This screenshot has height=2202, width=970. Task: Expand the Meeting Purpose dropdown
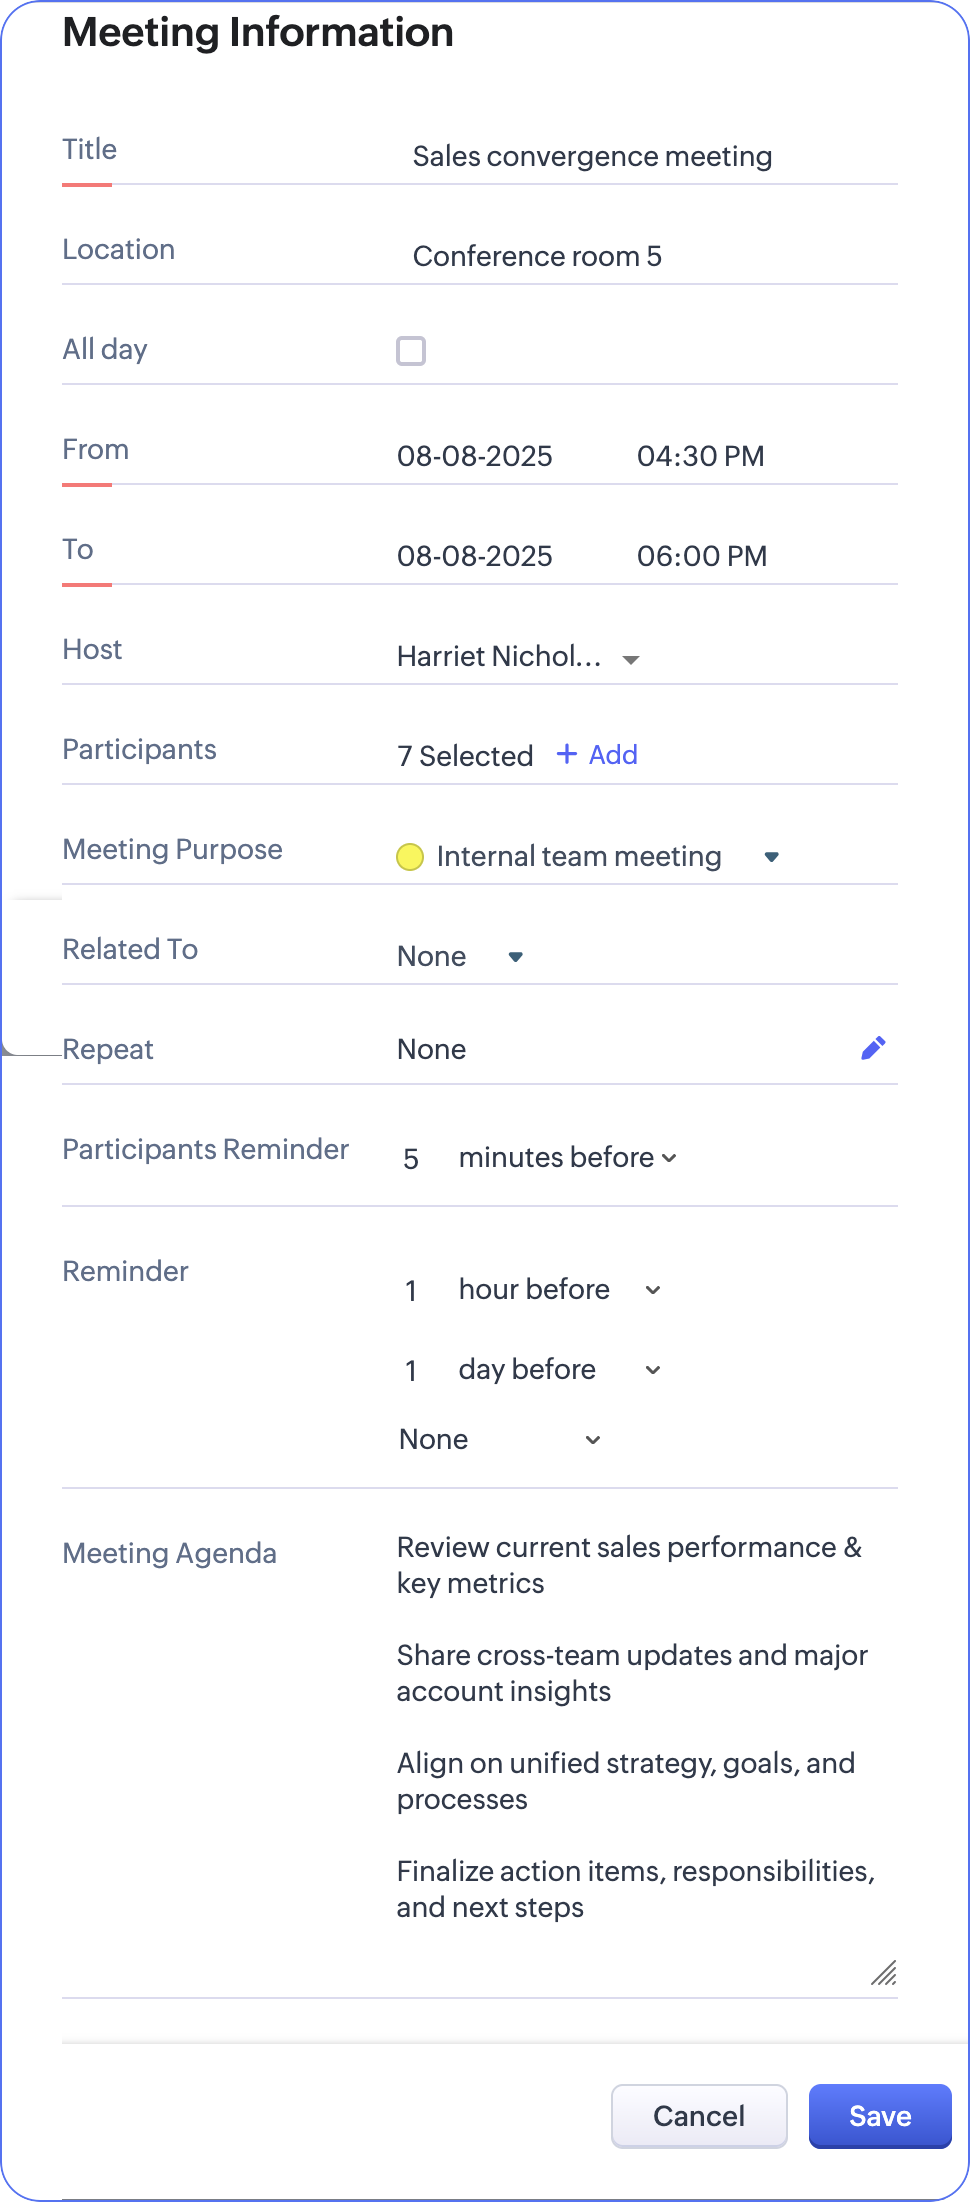pyautogui.click(x=771, y=857)
